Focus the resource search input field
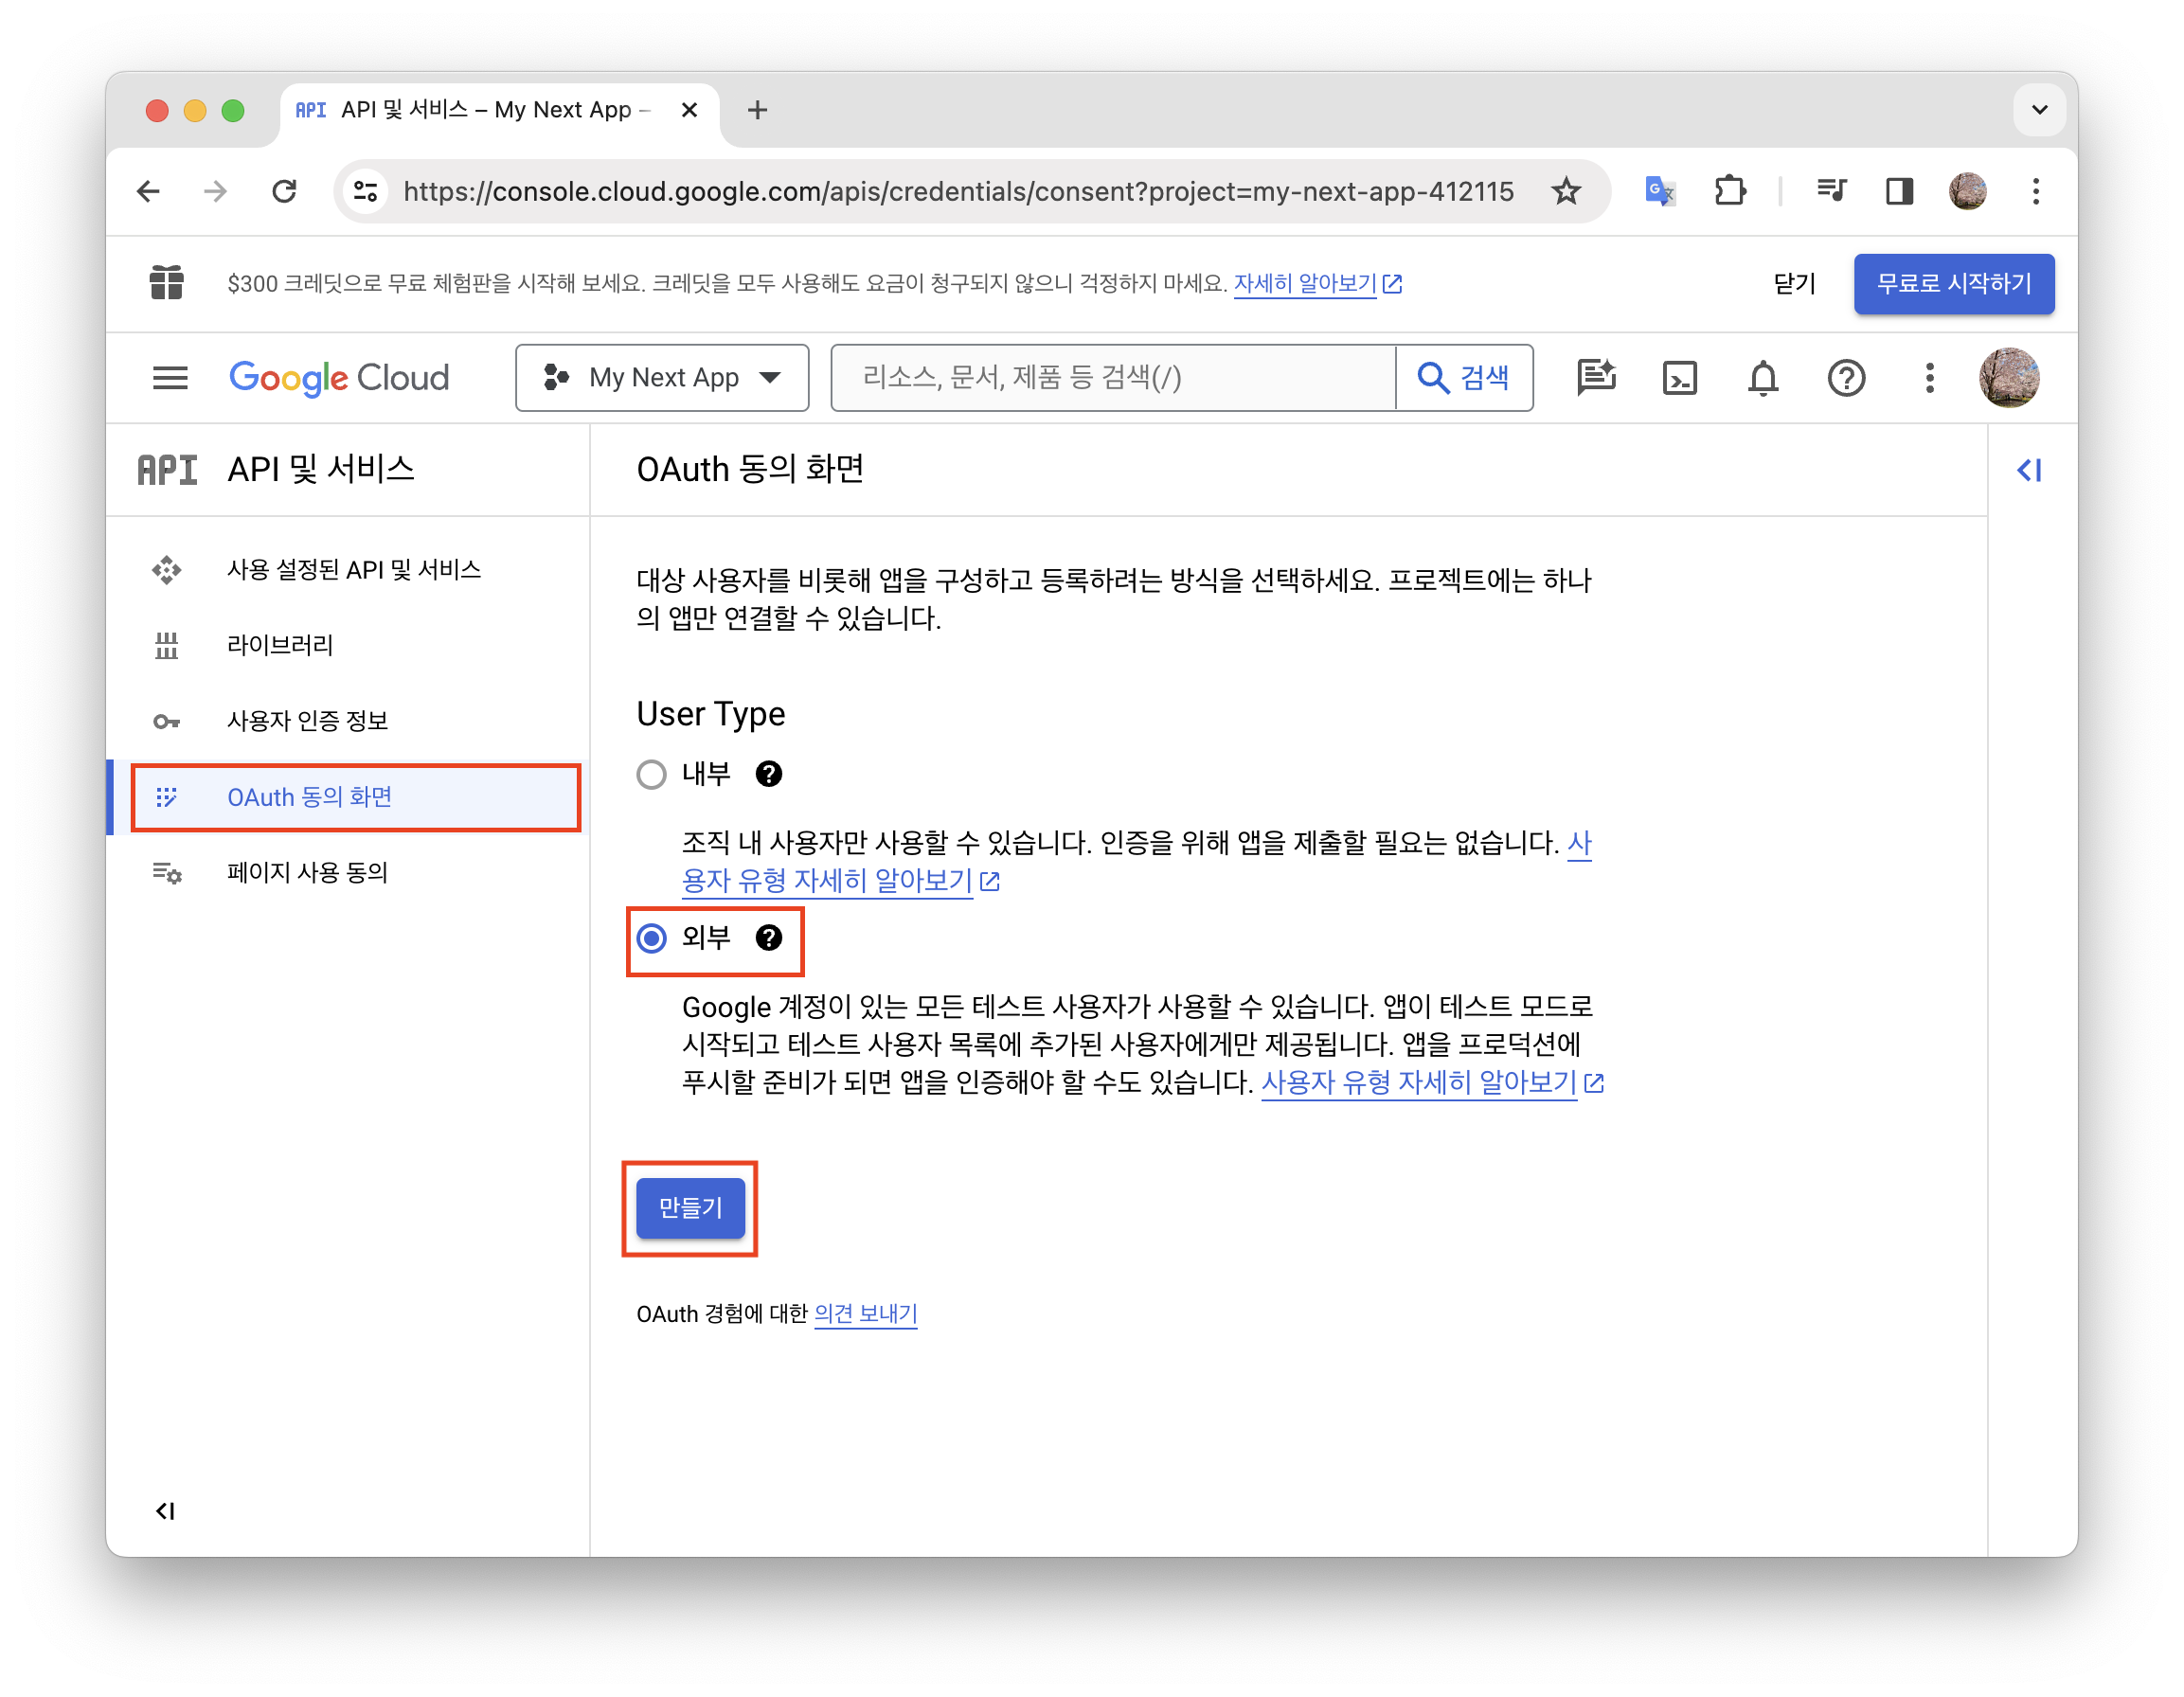The width and height of the screenshot is (2184, 1697). pyautogui.click(x=1112, y=378)
